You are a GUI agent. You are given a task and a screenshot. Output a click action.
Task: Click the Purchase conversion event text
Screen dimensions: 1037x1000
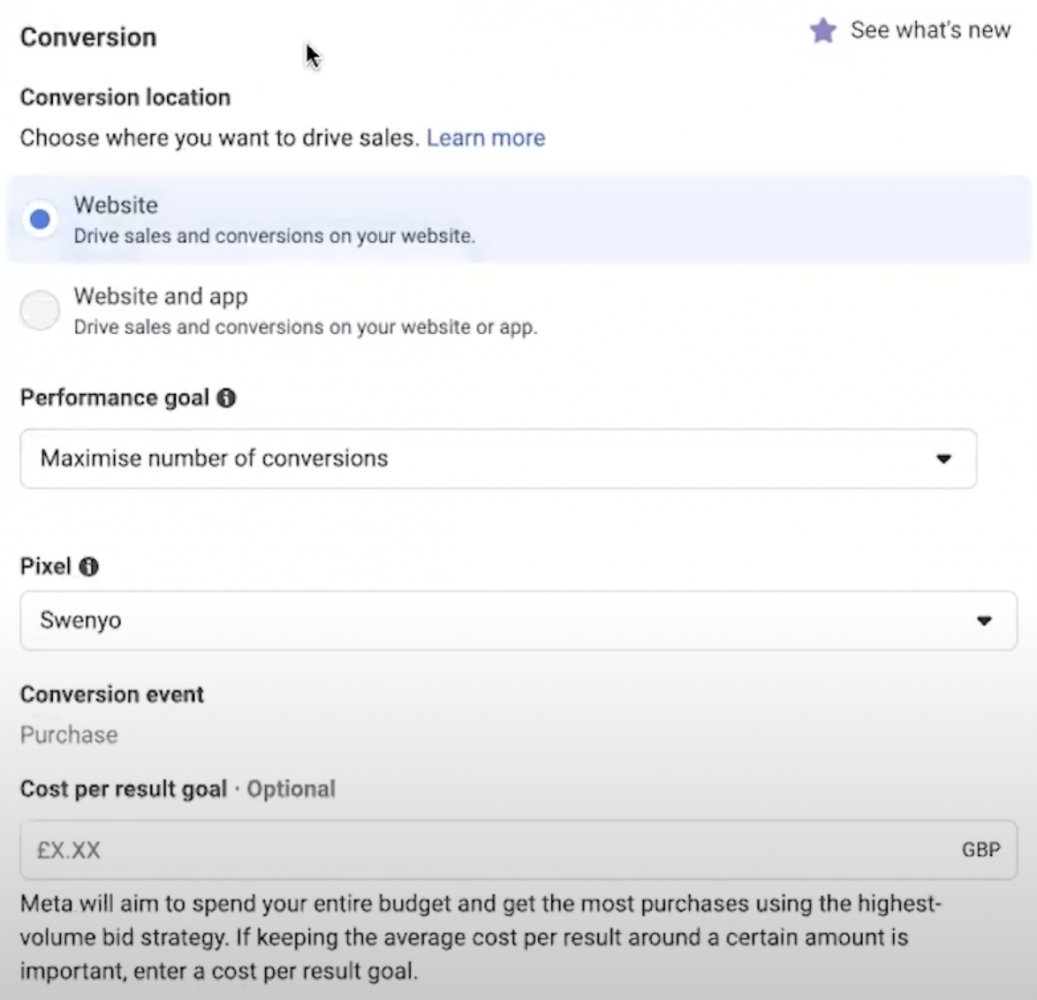[69, 735]
